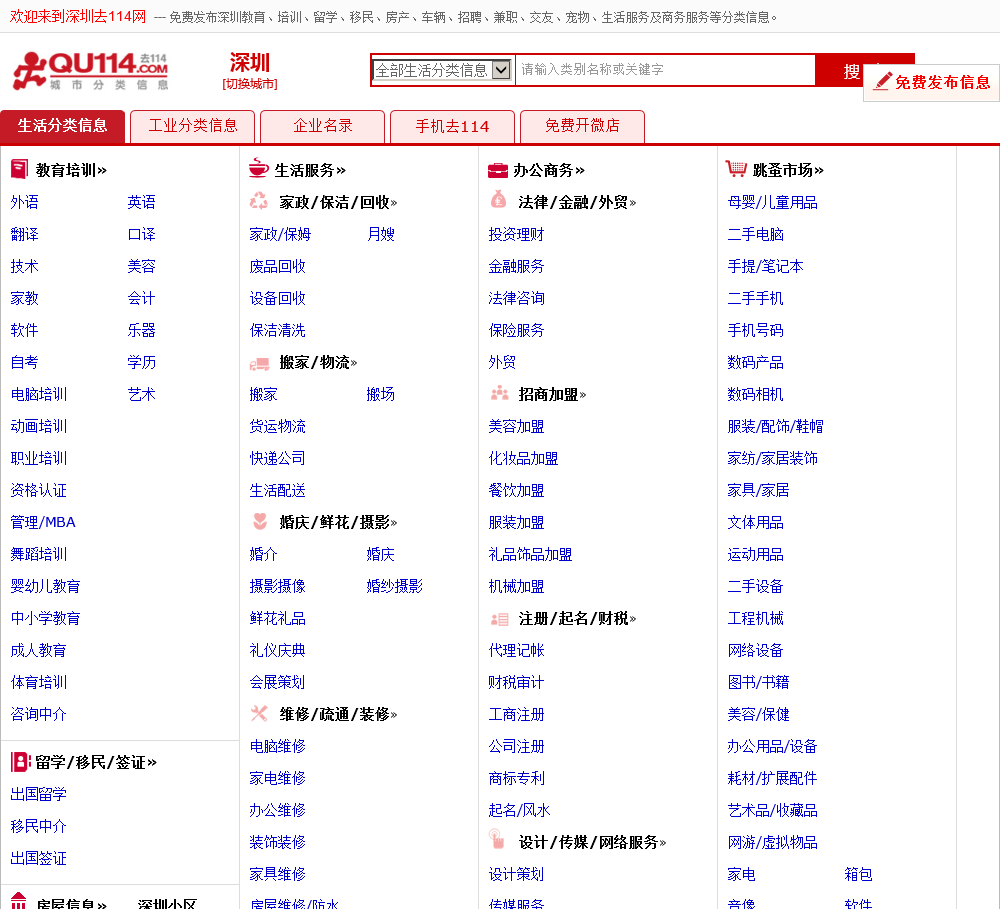Click the book icon beside 教育培训
1000x909 pixels.
(20, 169)
